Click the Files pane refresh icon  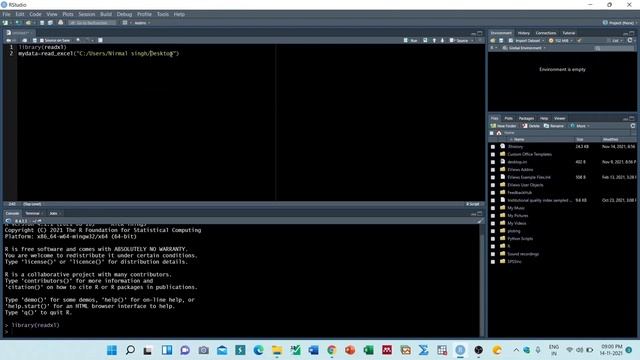(633, 126)
